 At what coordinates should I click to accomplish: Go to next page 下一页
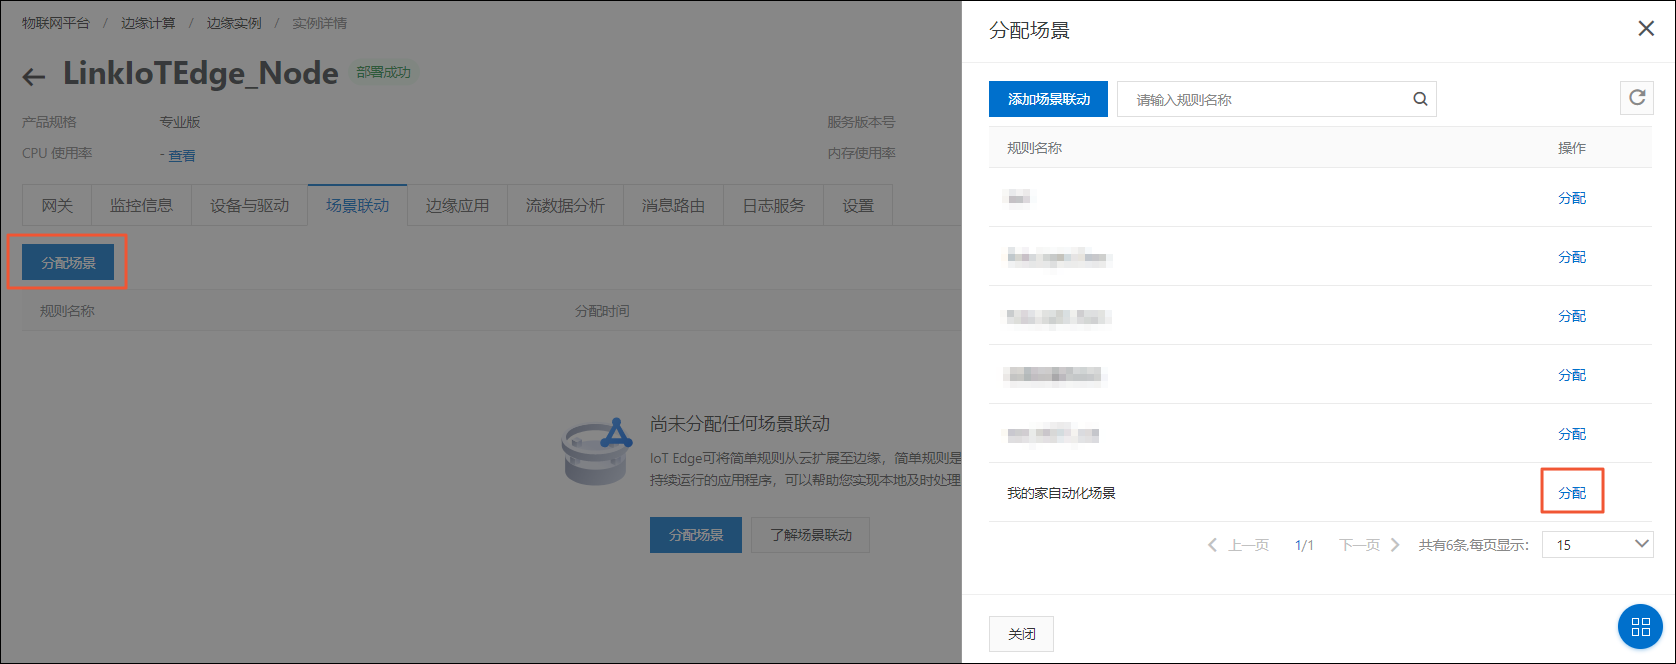coord(1369,545)
